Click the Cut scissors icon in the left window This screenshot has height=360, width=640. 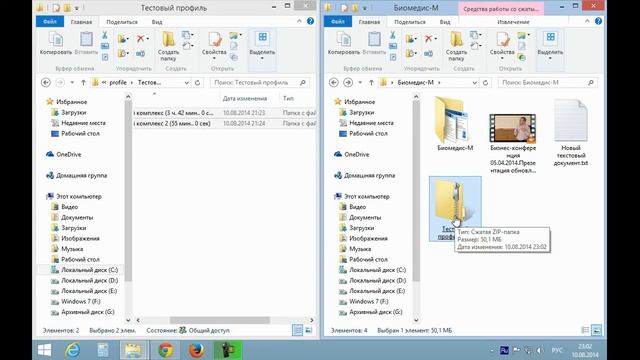(x=105, y=36)
